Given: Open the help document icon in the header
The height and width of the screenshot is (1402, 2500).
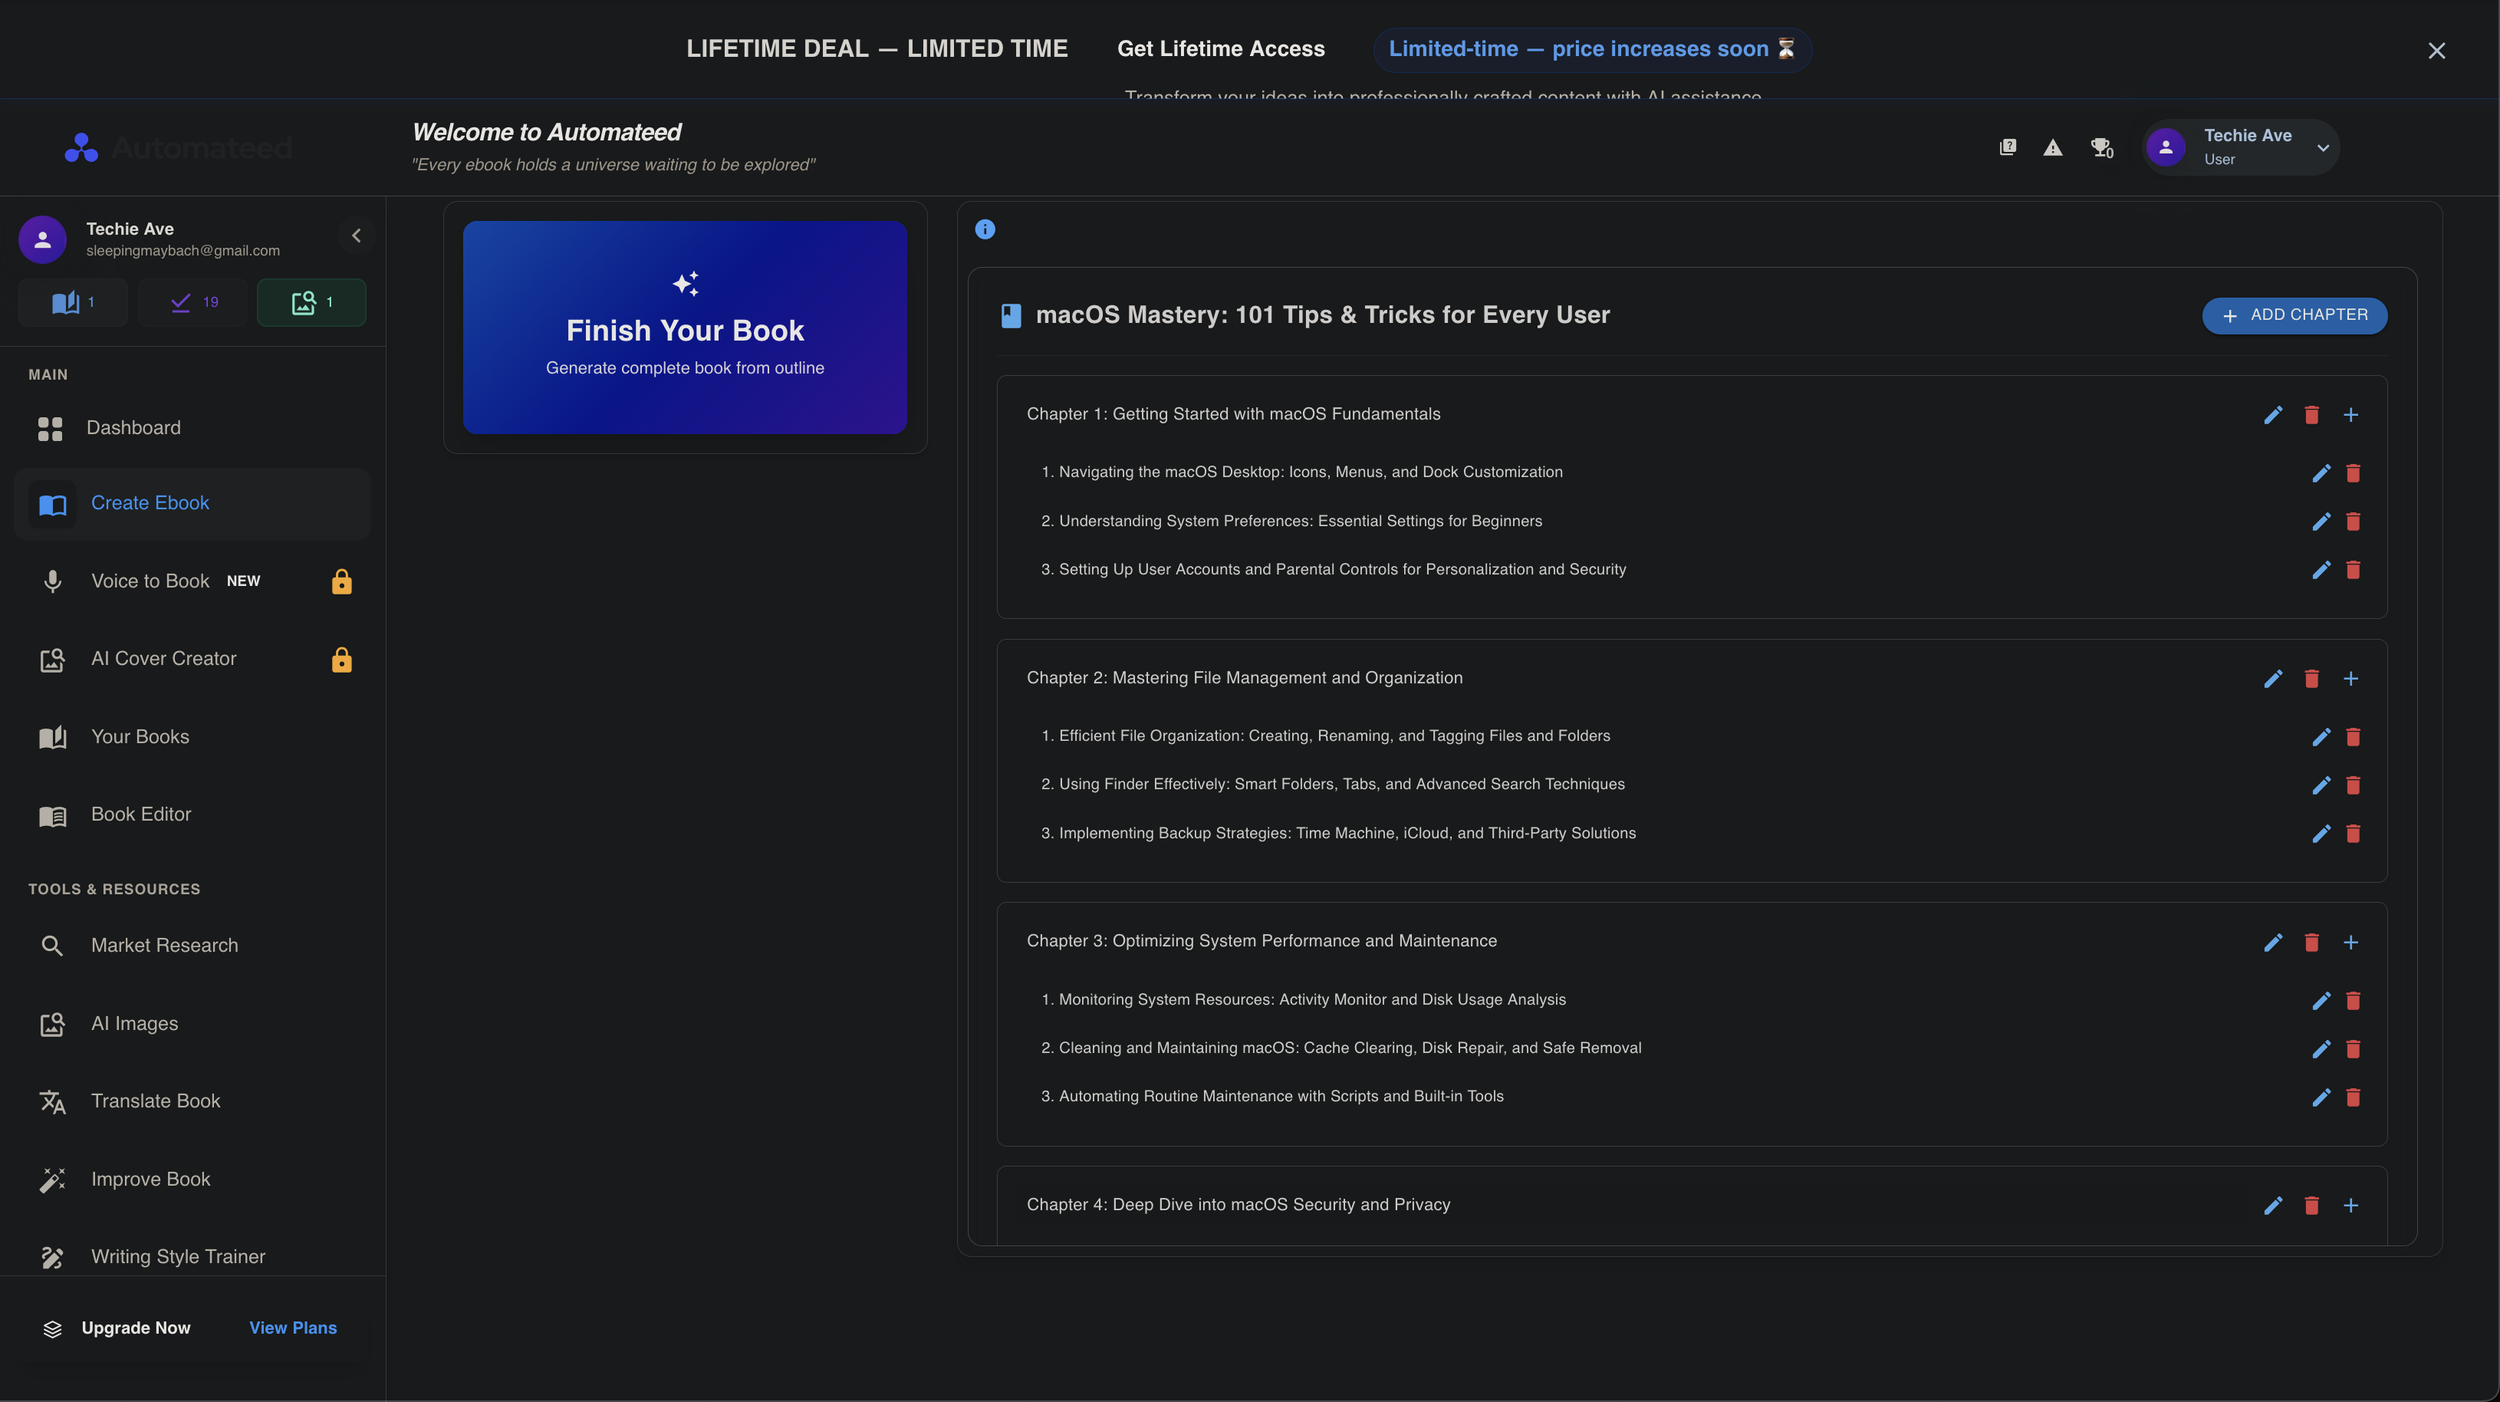Looking at the screenshot, I should (2007, 148).
